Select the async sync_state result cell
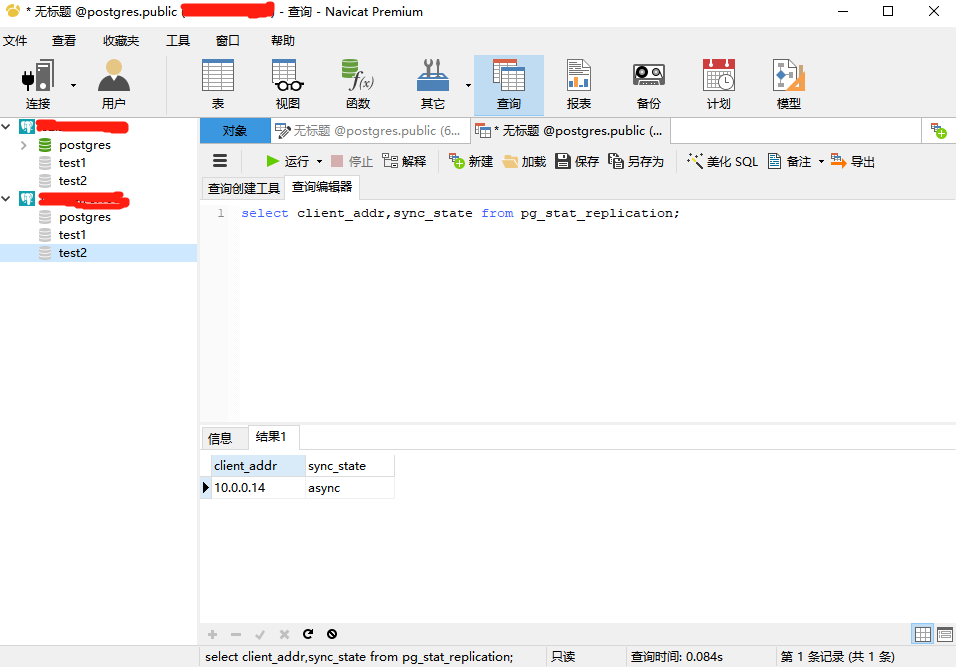 click(x=349, y=488)
